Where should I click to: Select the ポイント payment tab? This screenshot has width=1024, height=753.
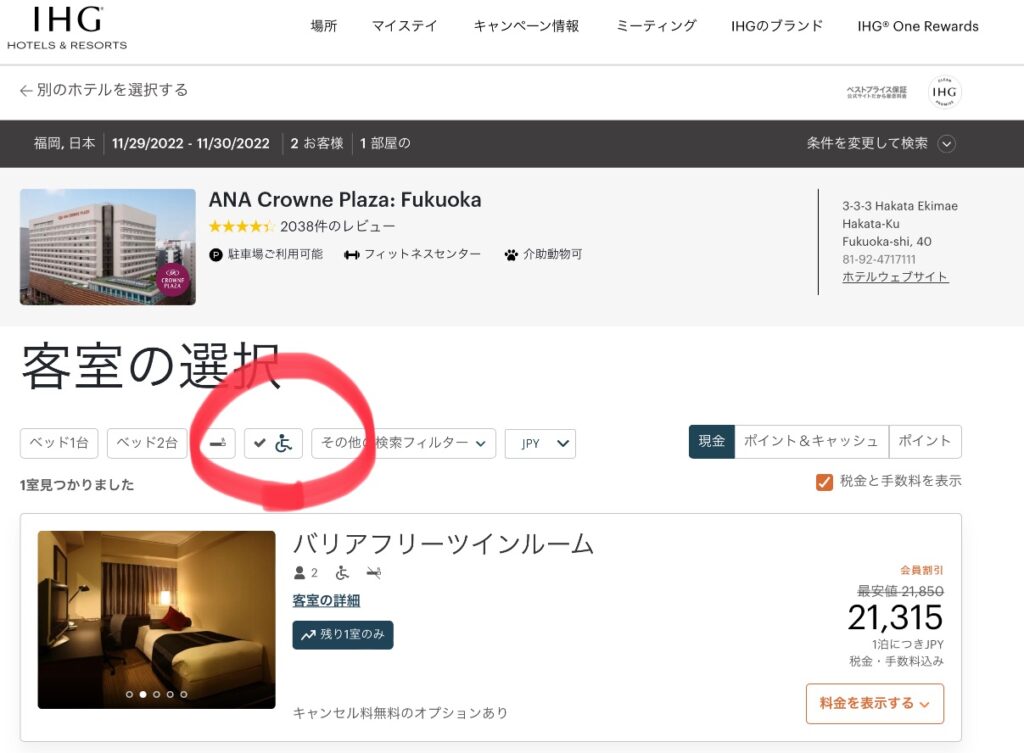click(925, 441)
